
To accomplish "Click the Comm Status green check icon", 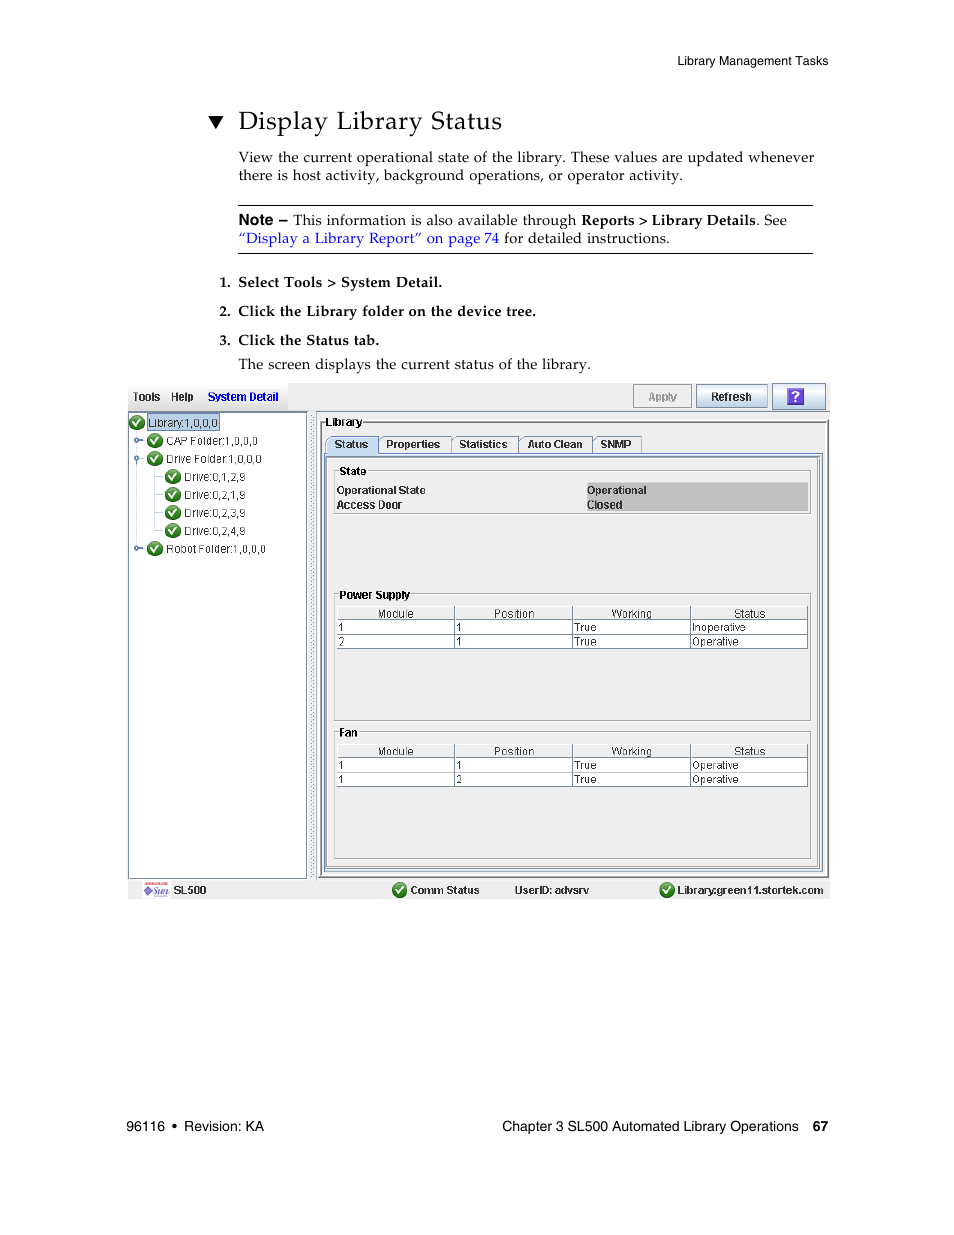I will coord(400,890).
